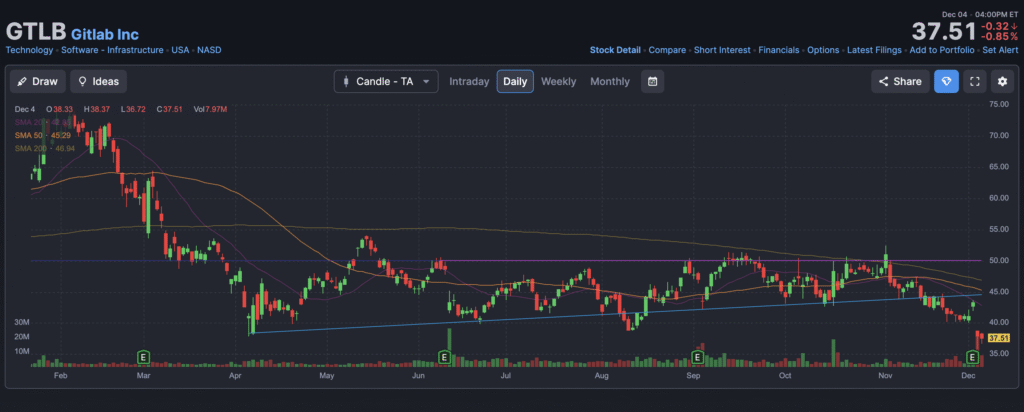Screen dimensions: 1024x412
Task: Open chart settings gear
Action: coord(1001,81)
